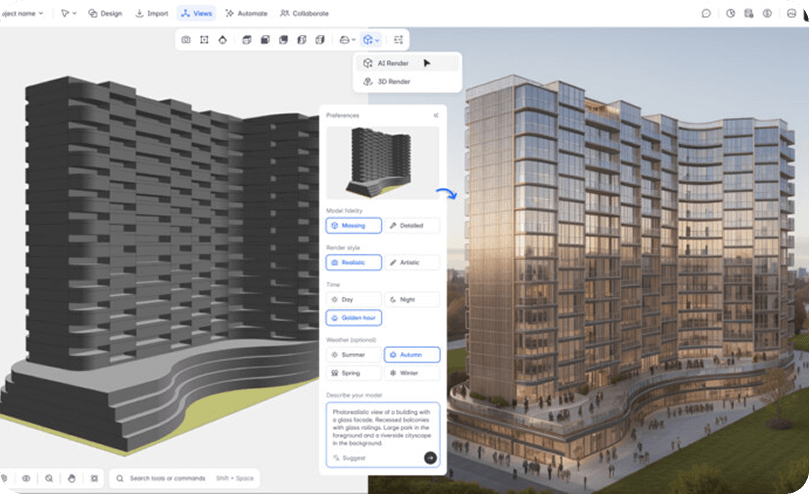Open the project name dropdown
Viewport: 809px width, 494px height.
22,14
